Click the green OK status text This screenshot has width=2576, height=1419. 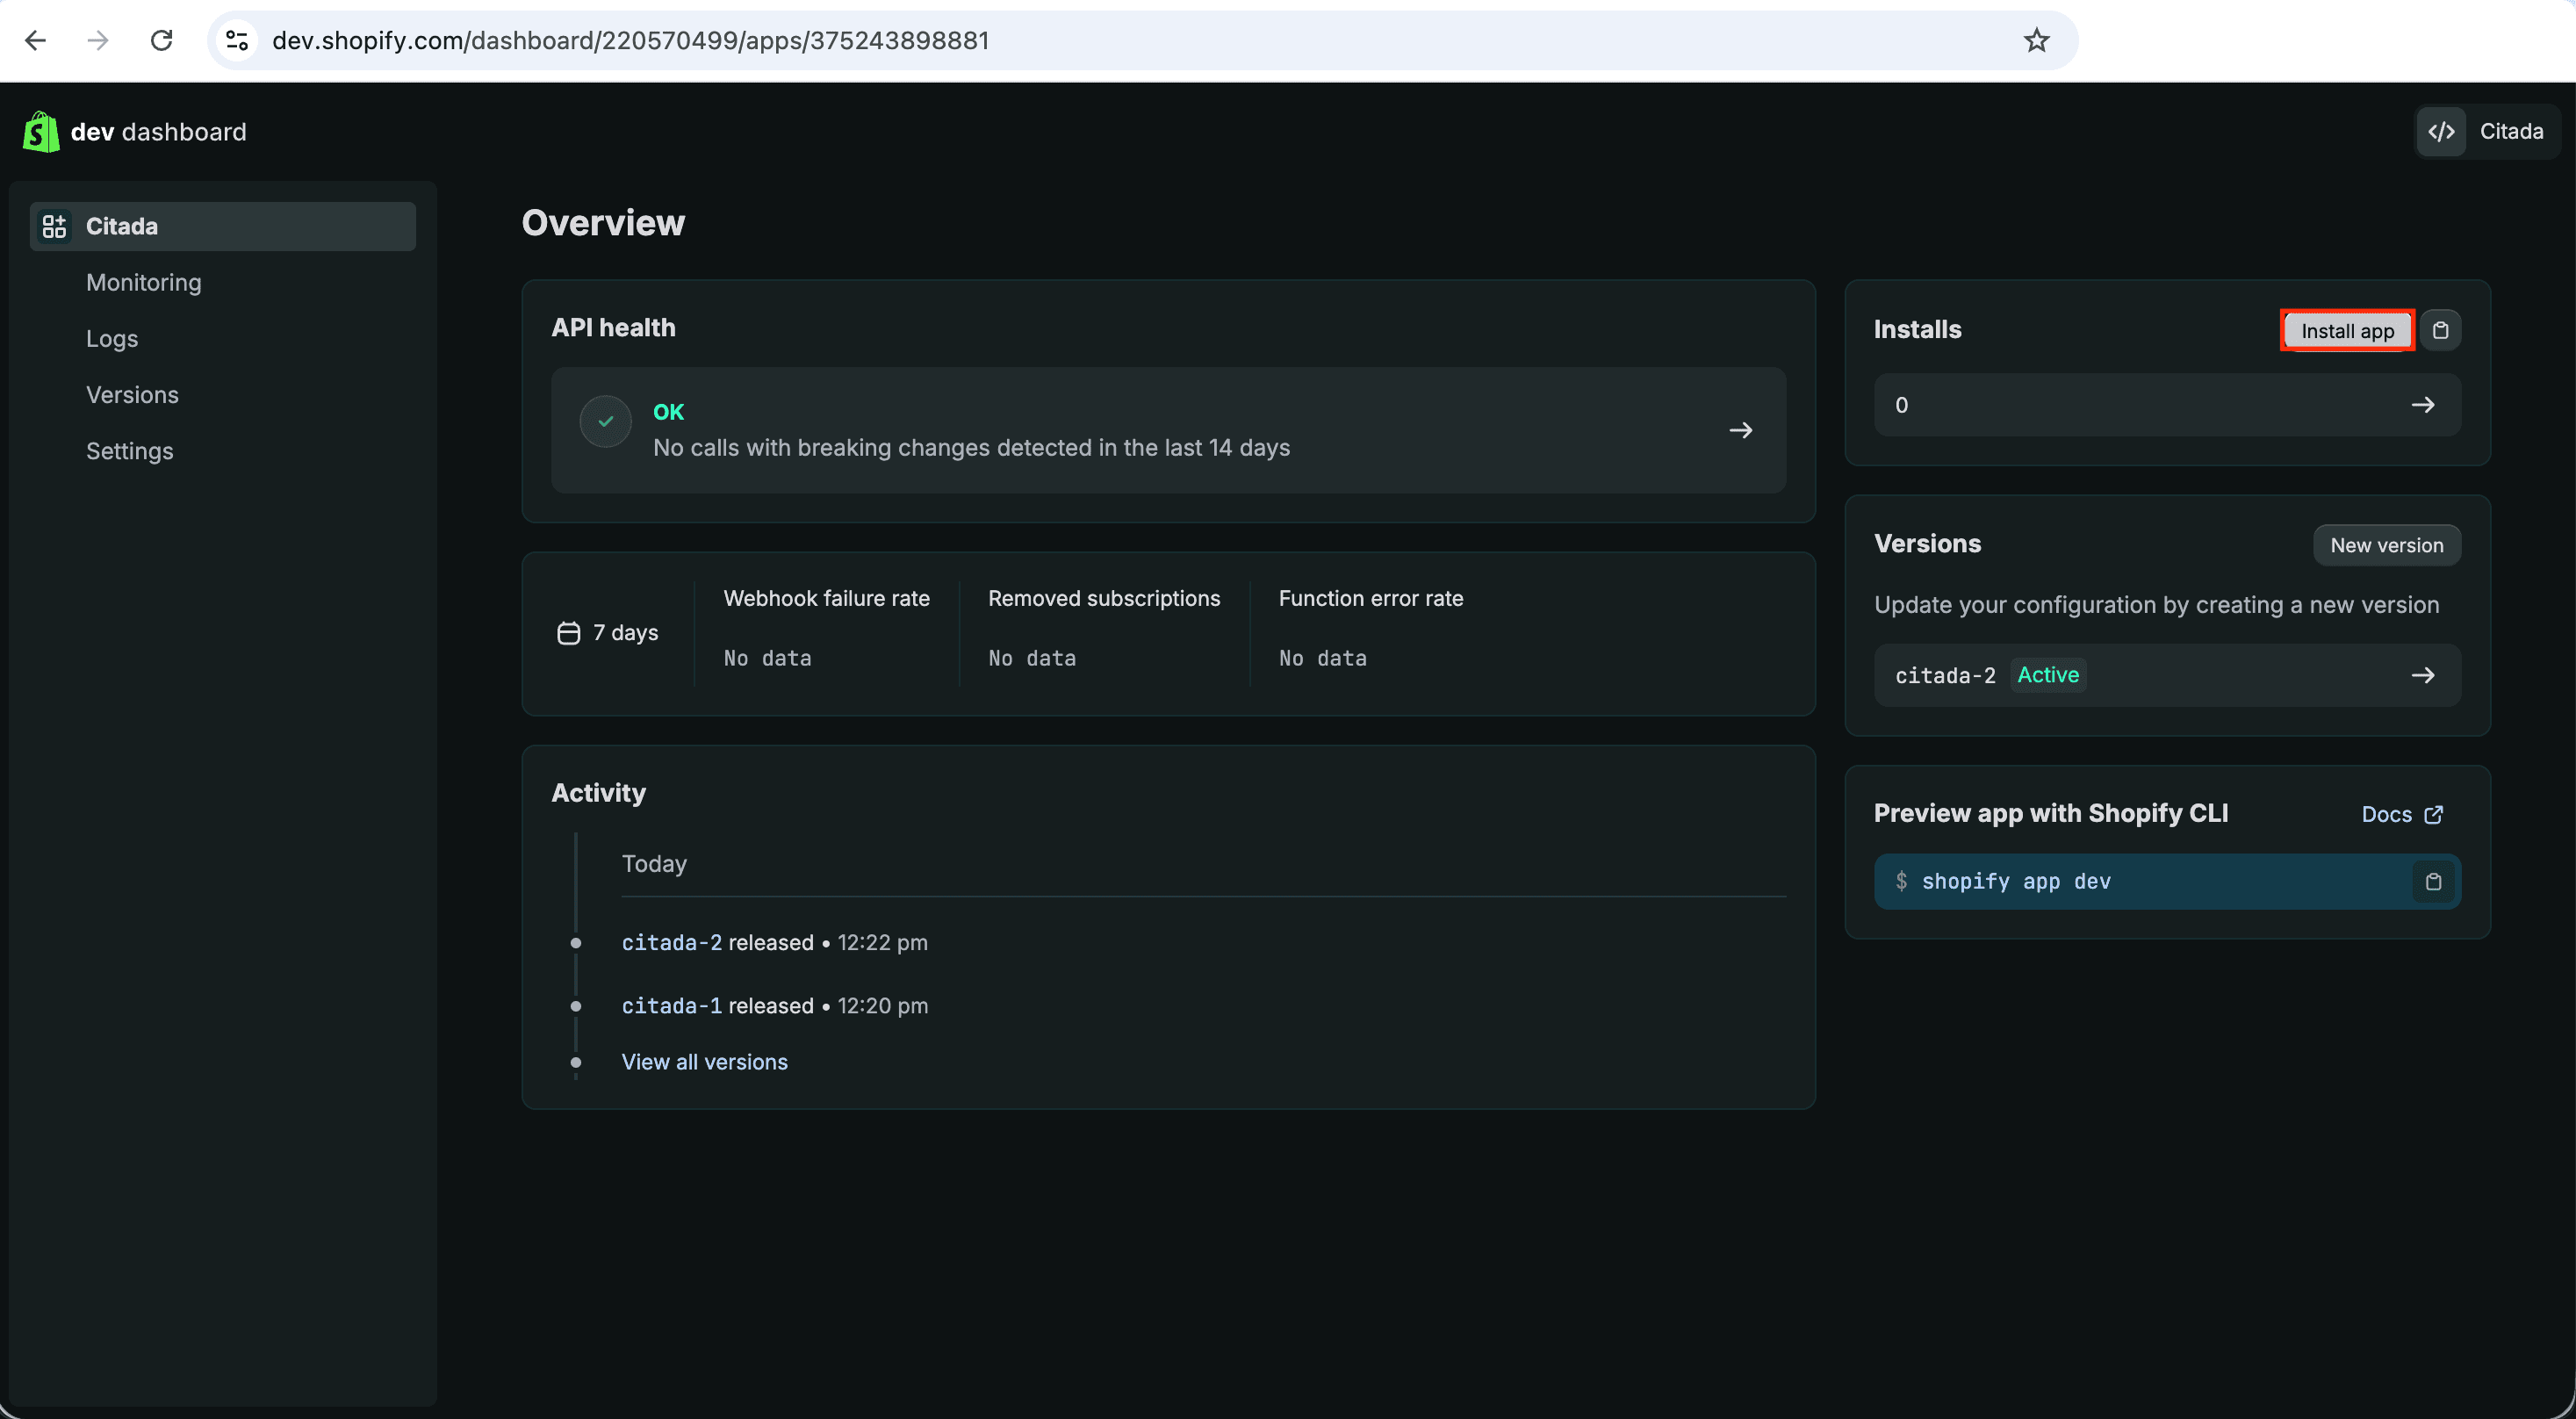[x=668, y=412]
